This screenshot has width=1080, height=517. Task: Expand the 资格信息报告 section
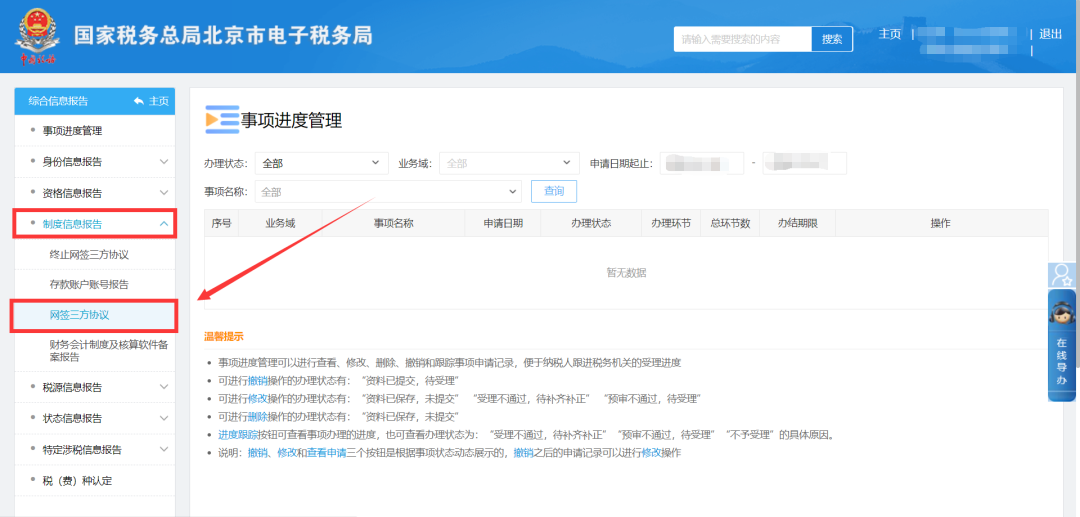tap(95, 193)
